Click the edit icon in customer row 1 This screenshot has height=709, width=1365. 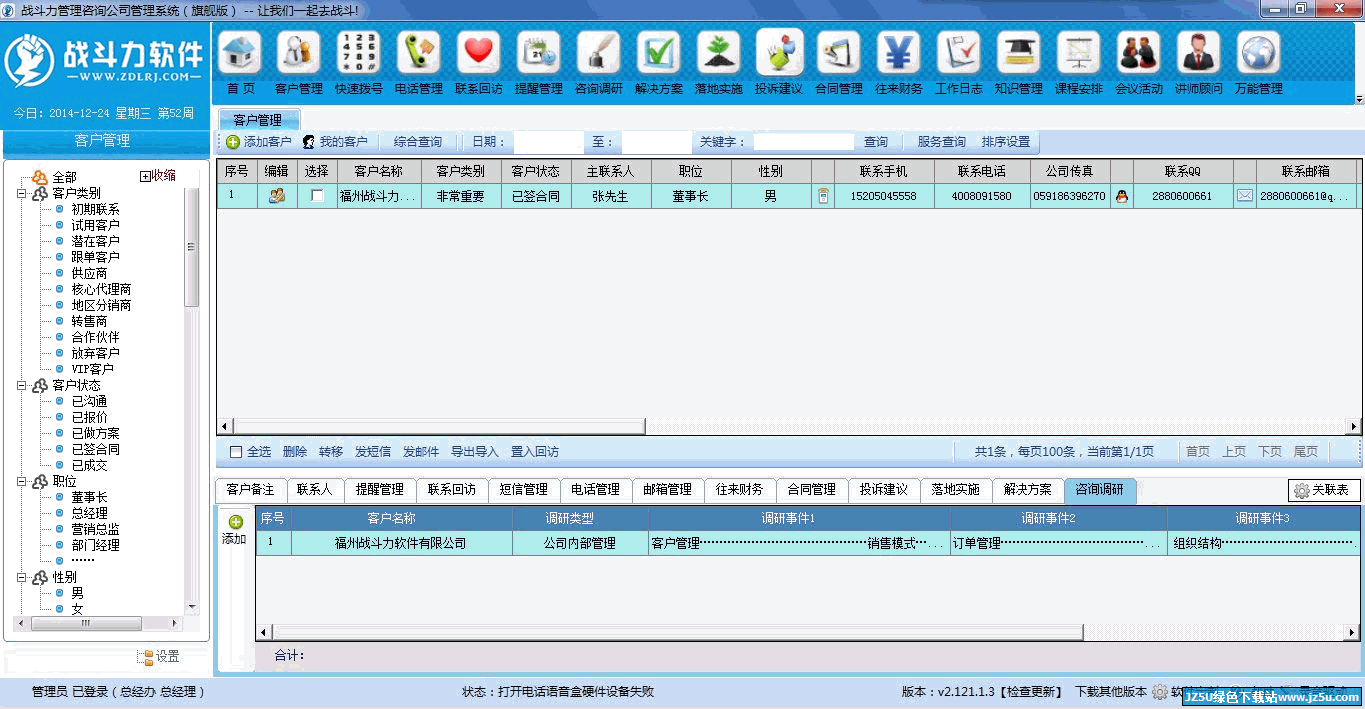pos(277,196)
